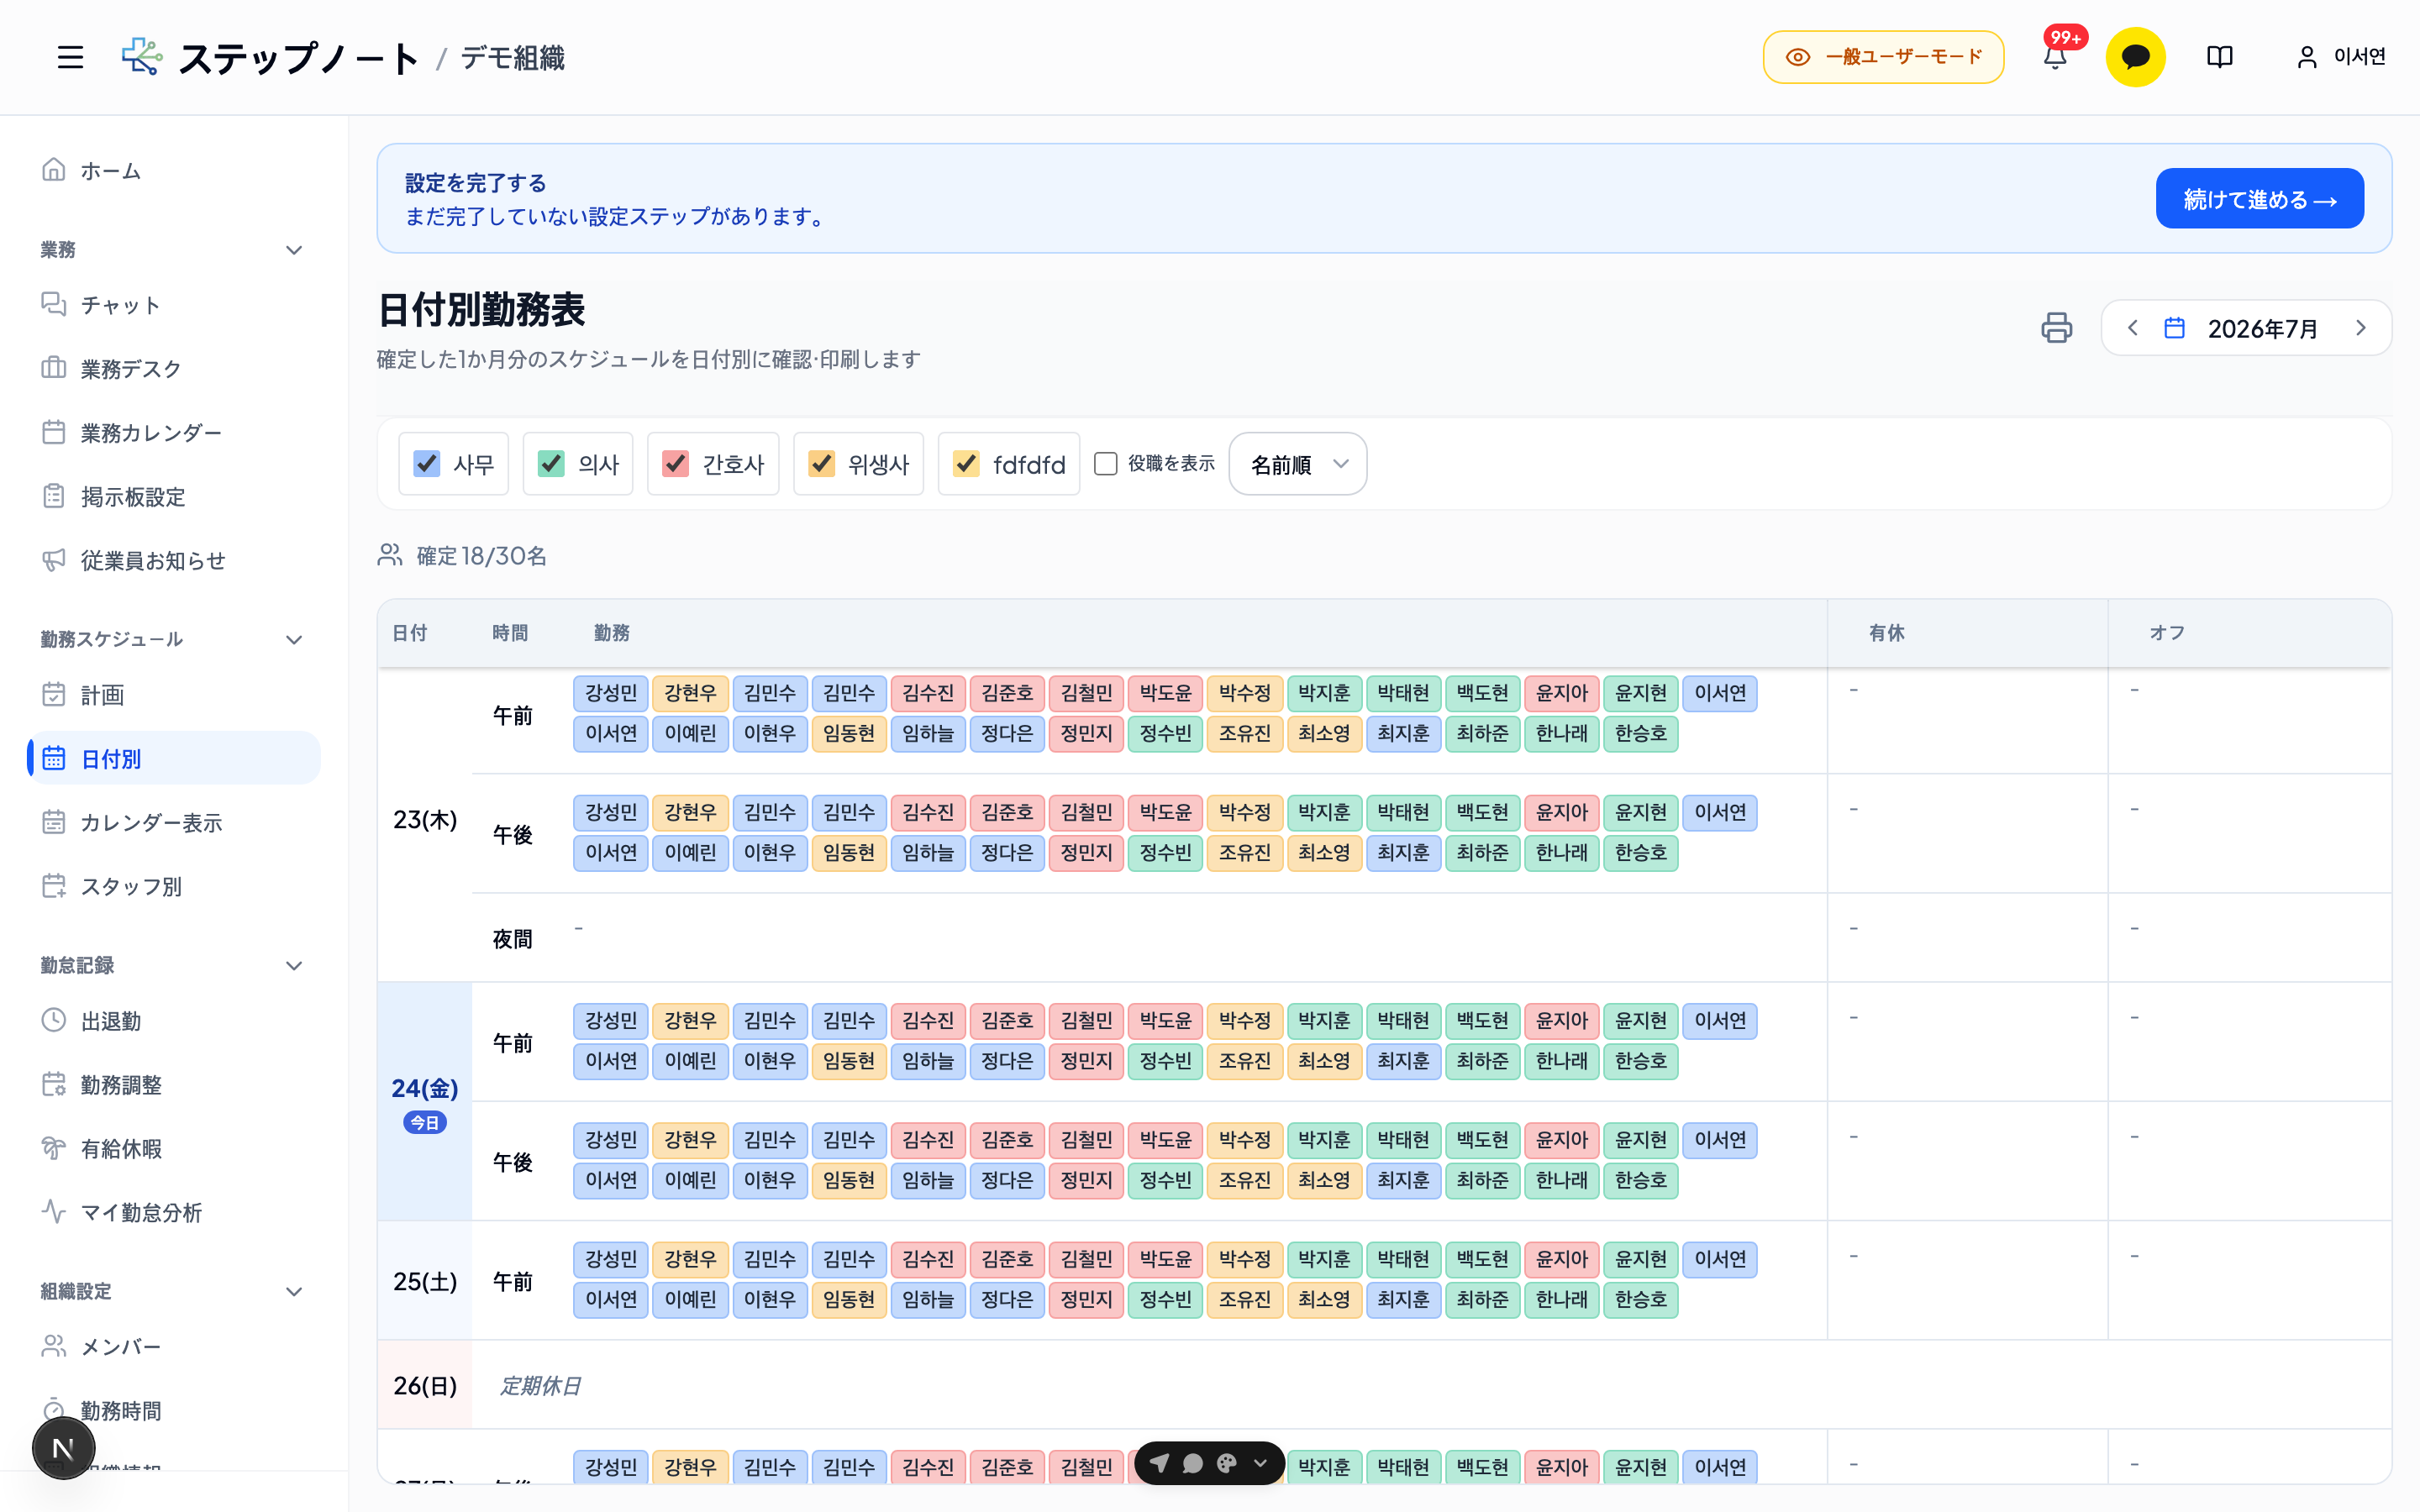
Task: Open user profile 이서연
Action: [2340, 57]
